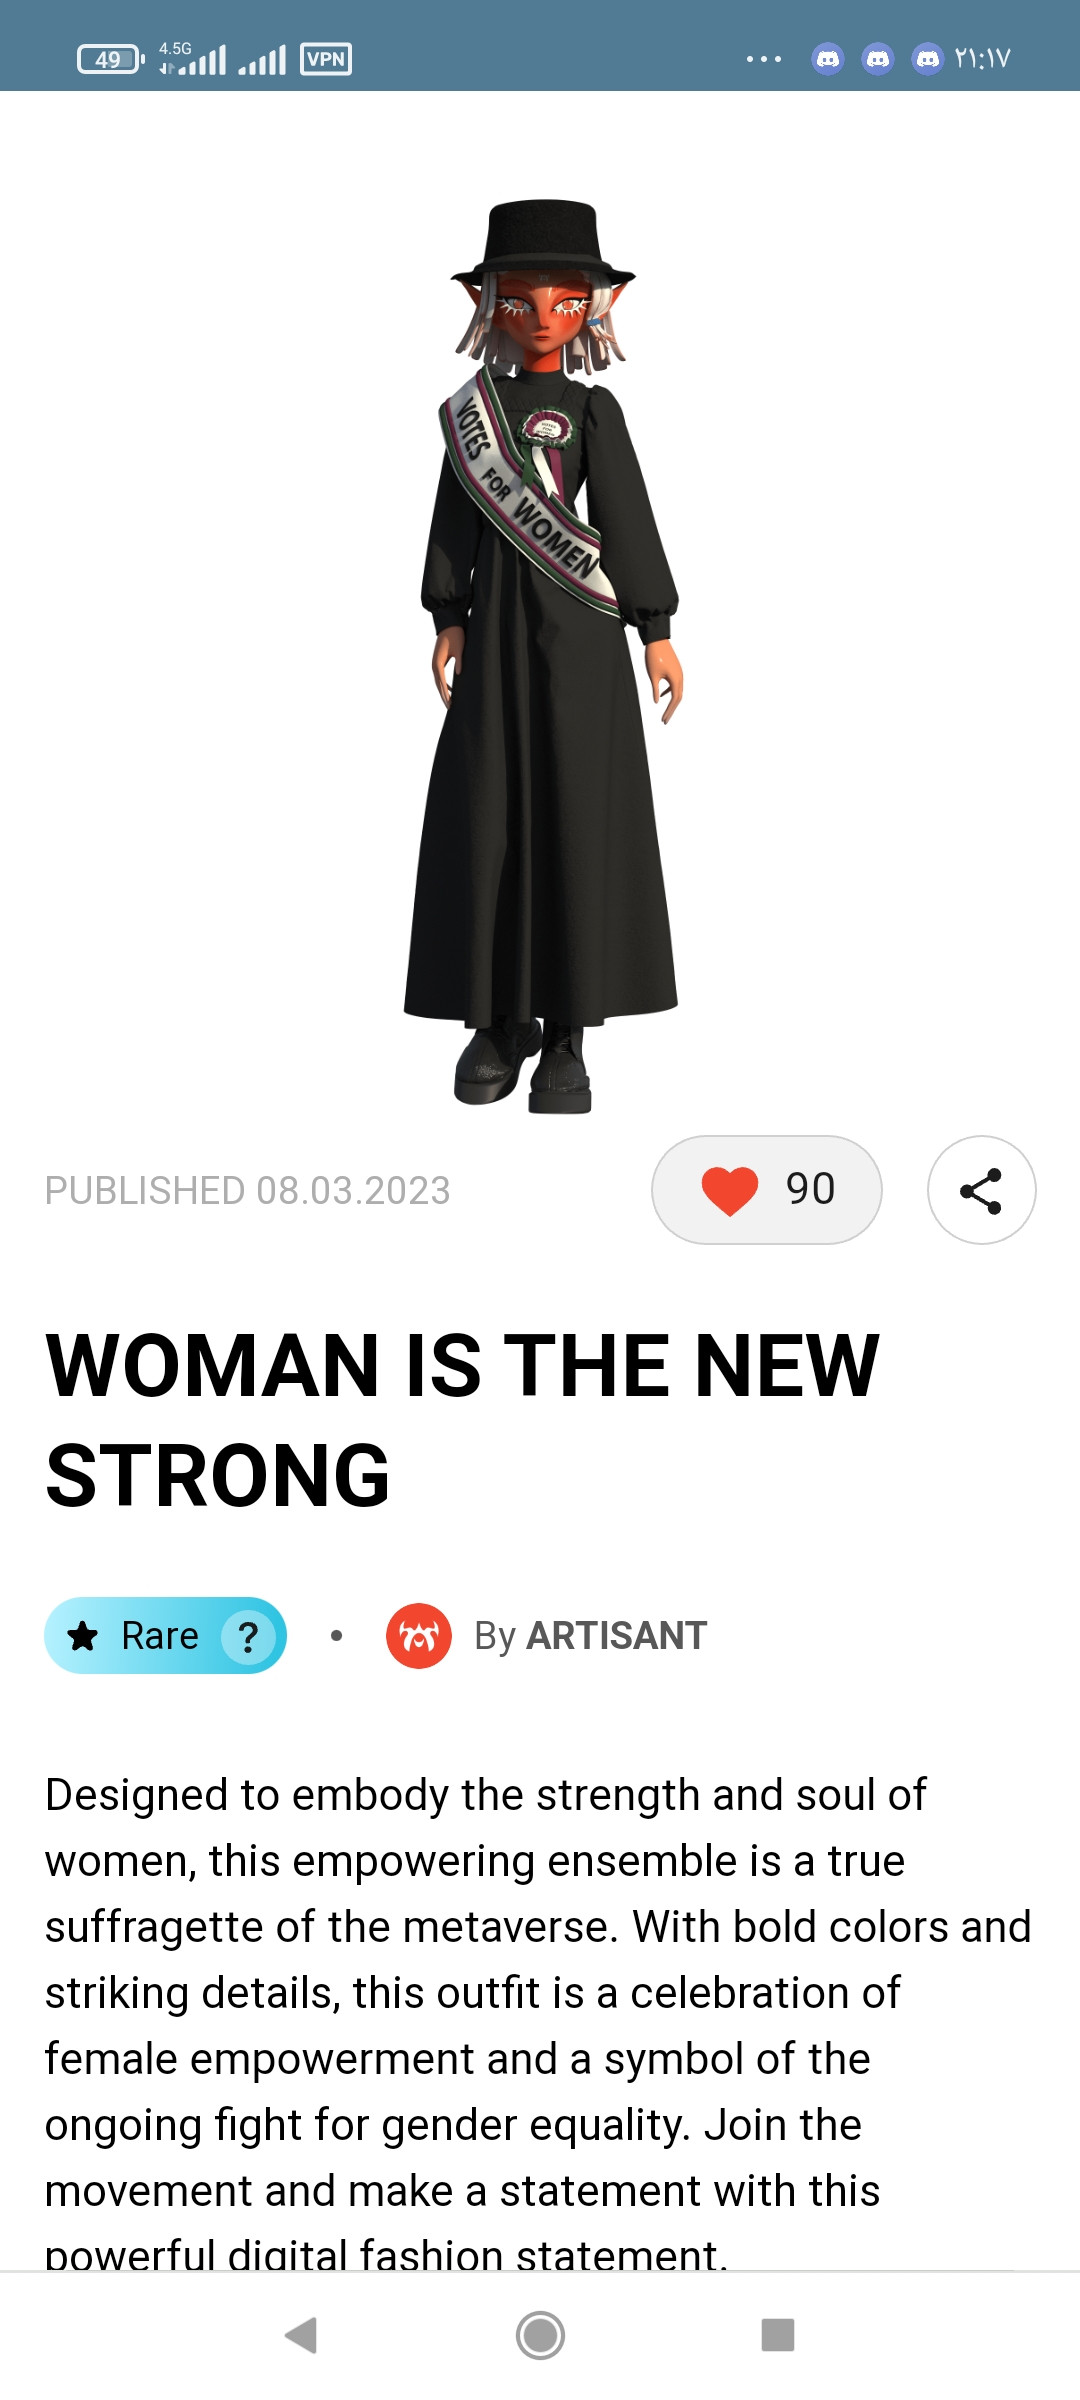
Task: Tap the battery 49 indicator
Action: coord(111,60)
